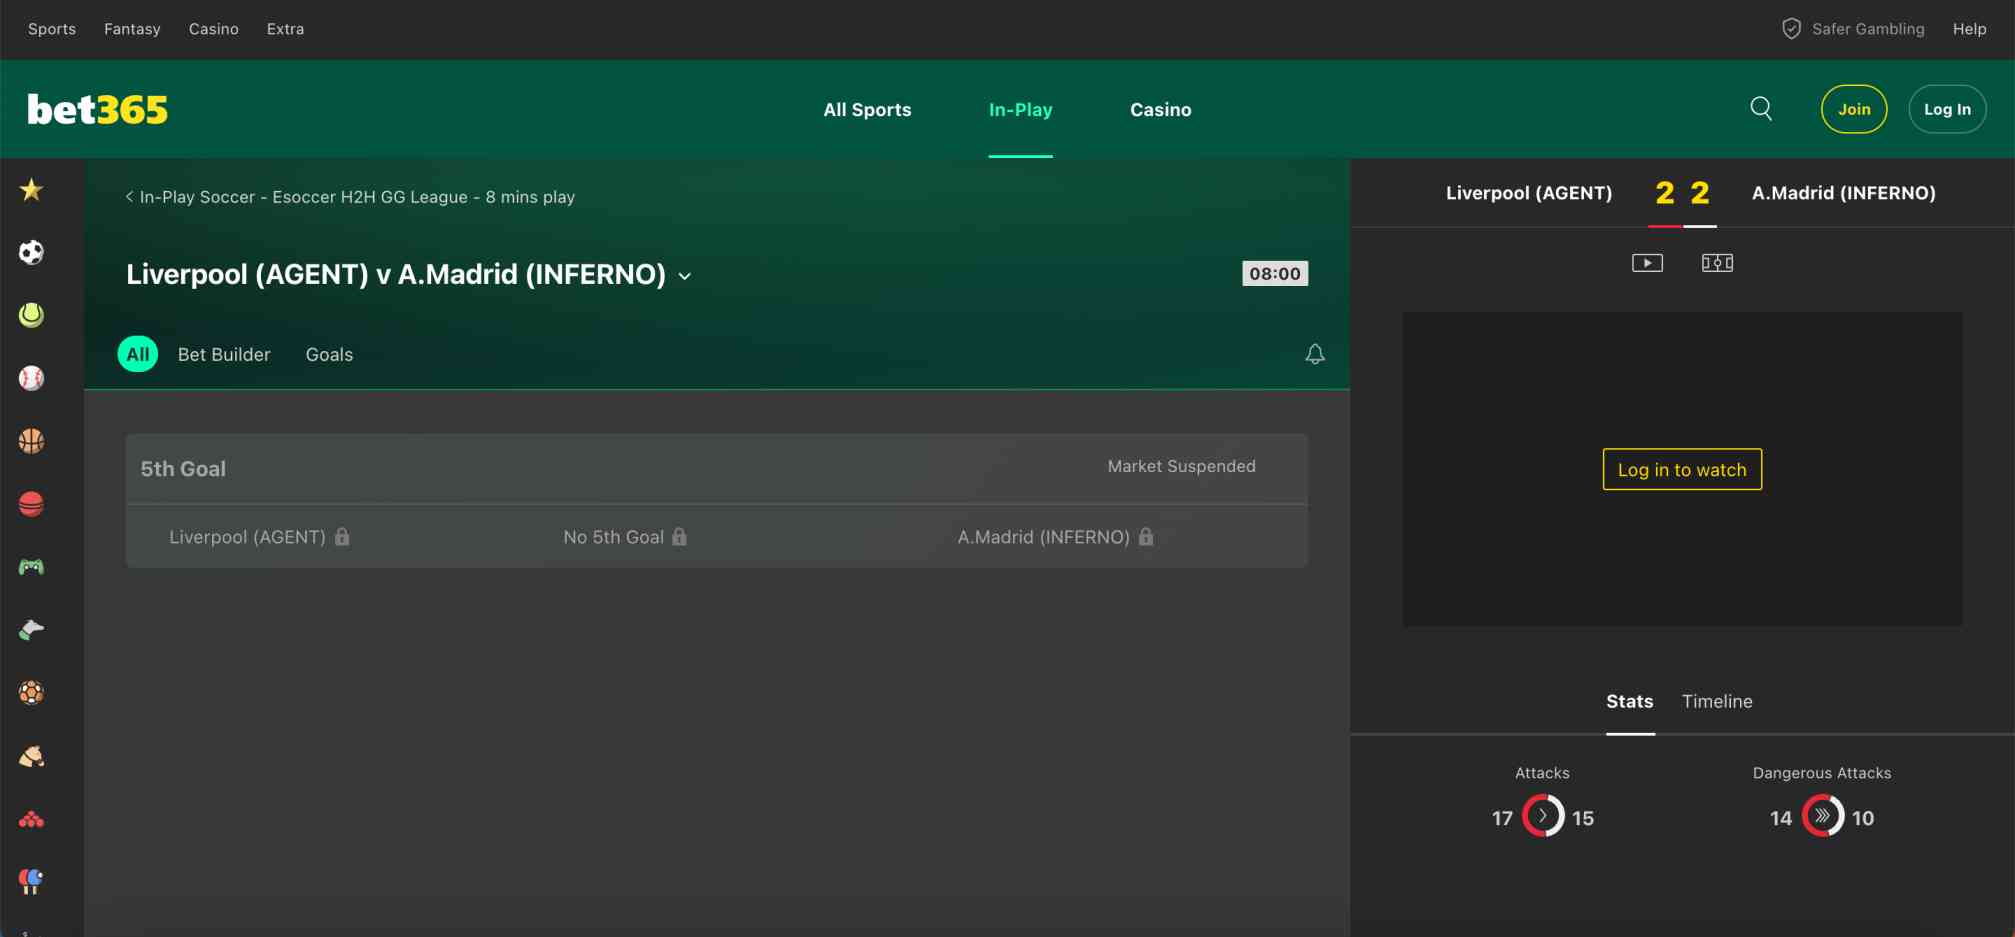Switch to pitch view using the field icon

tap(1716, 262)
